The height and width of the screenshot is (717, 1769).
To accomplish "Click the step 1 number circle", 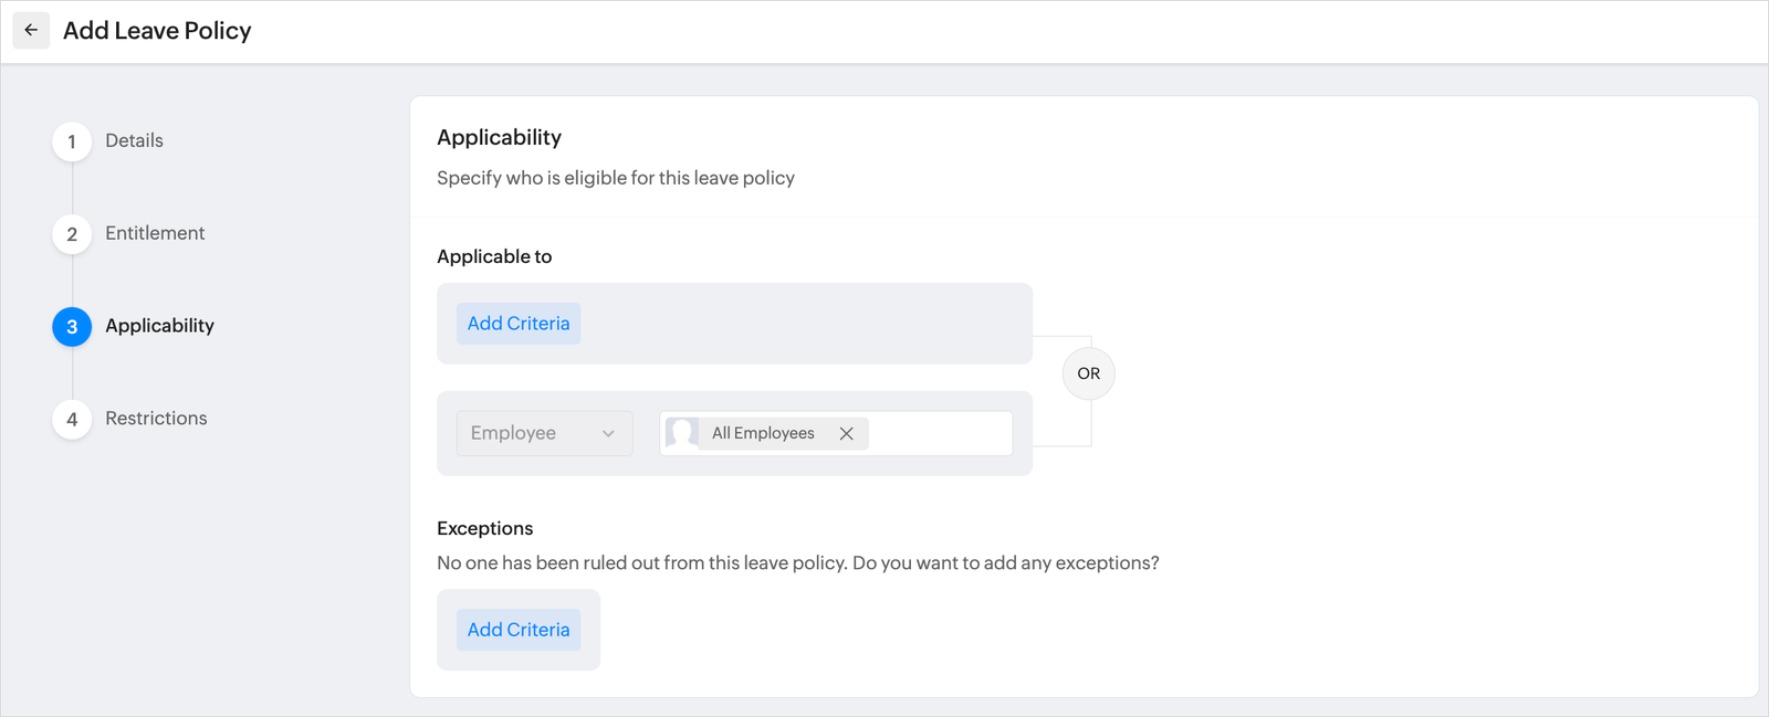I will 72,142.
